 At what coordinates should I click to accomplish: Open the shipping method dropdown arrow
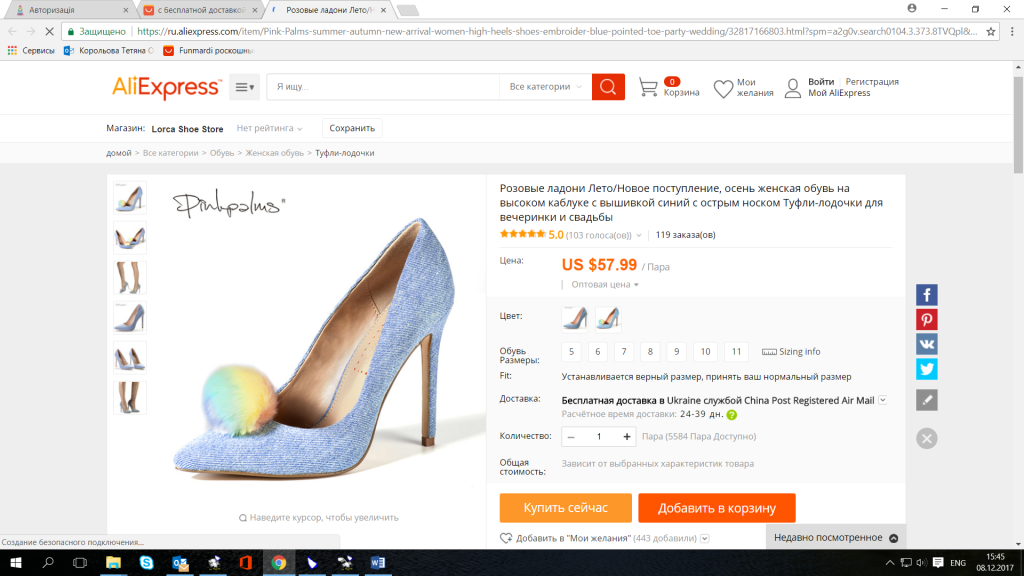(882, 400)
